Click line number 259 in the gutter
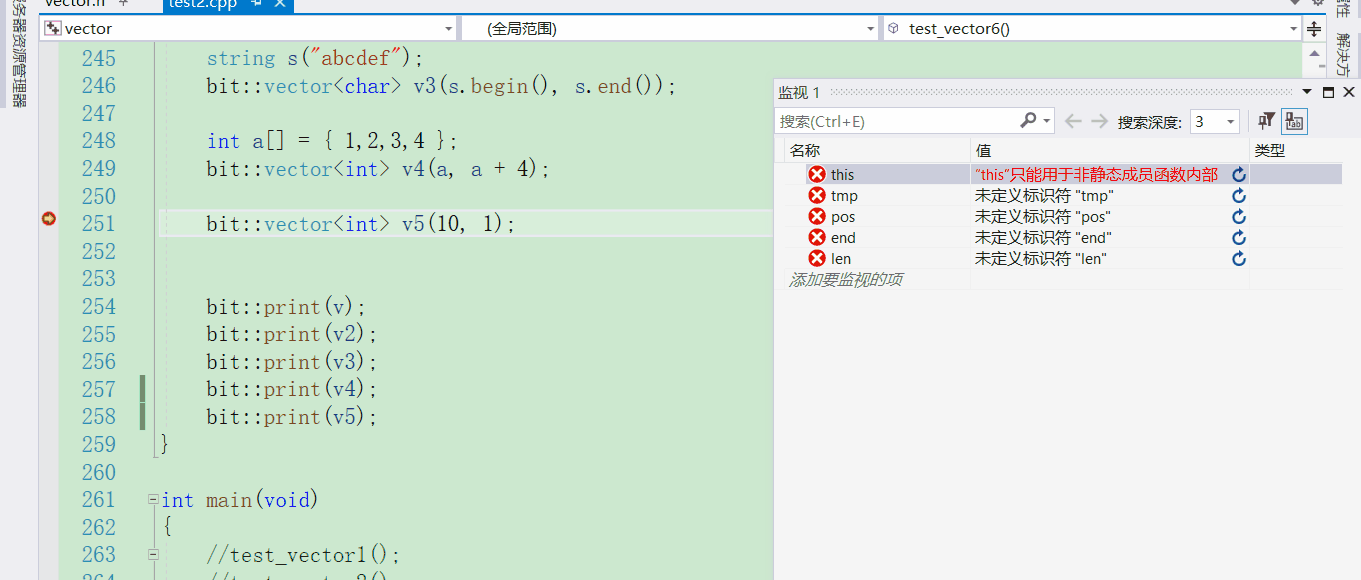 click(x=99, y=445)
